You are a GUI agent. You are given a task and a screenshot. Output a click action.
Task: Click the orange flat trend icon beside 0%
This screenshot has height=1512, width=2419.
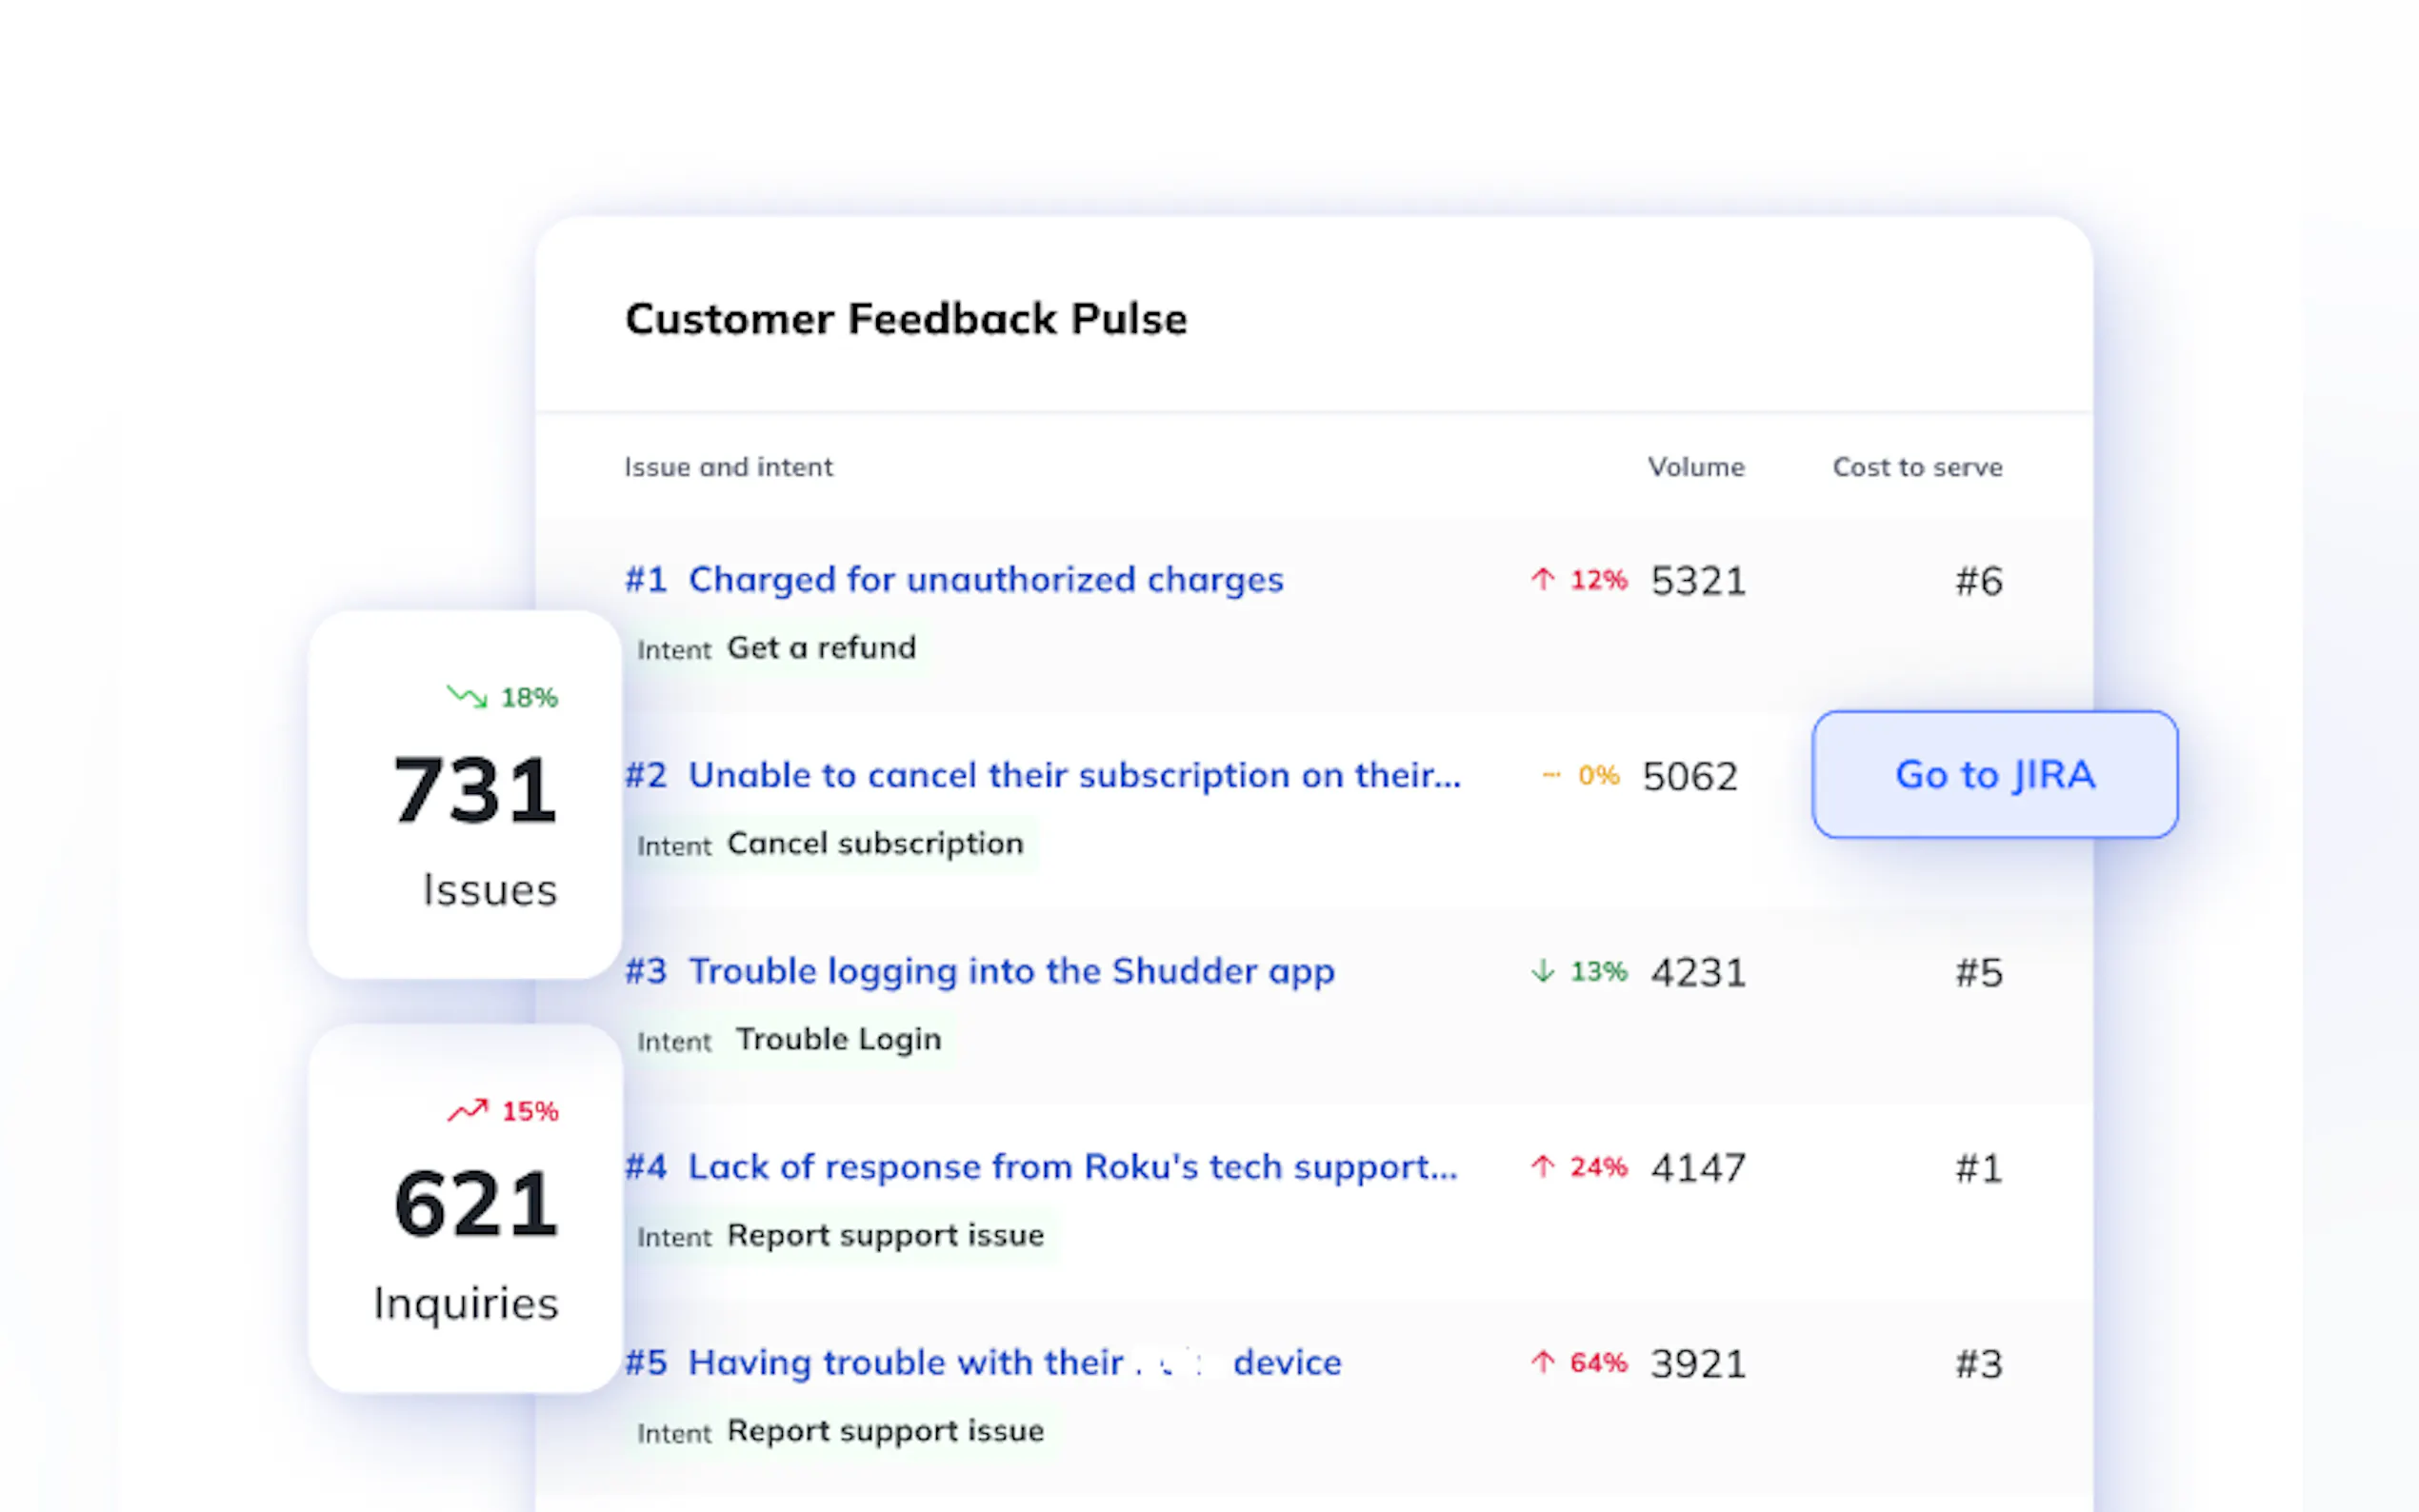tap(1551, 775)
